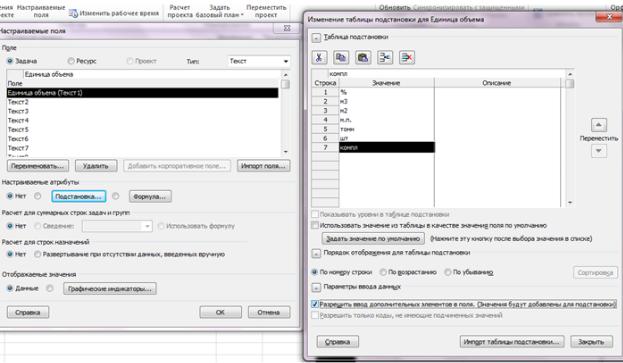Click the 'Удалить' button

(x=96, y=166)
